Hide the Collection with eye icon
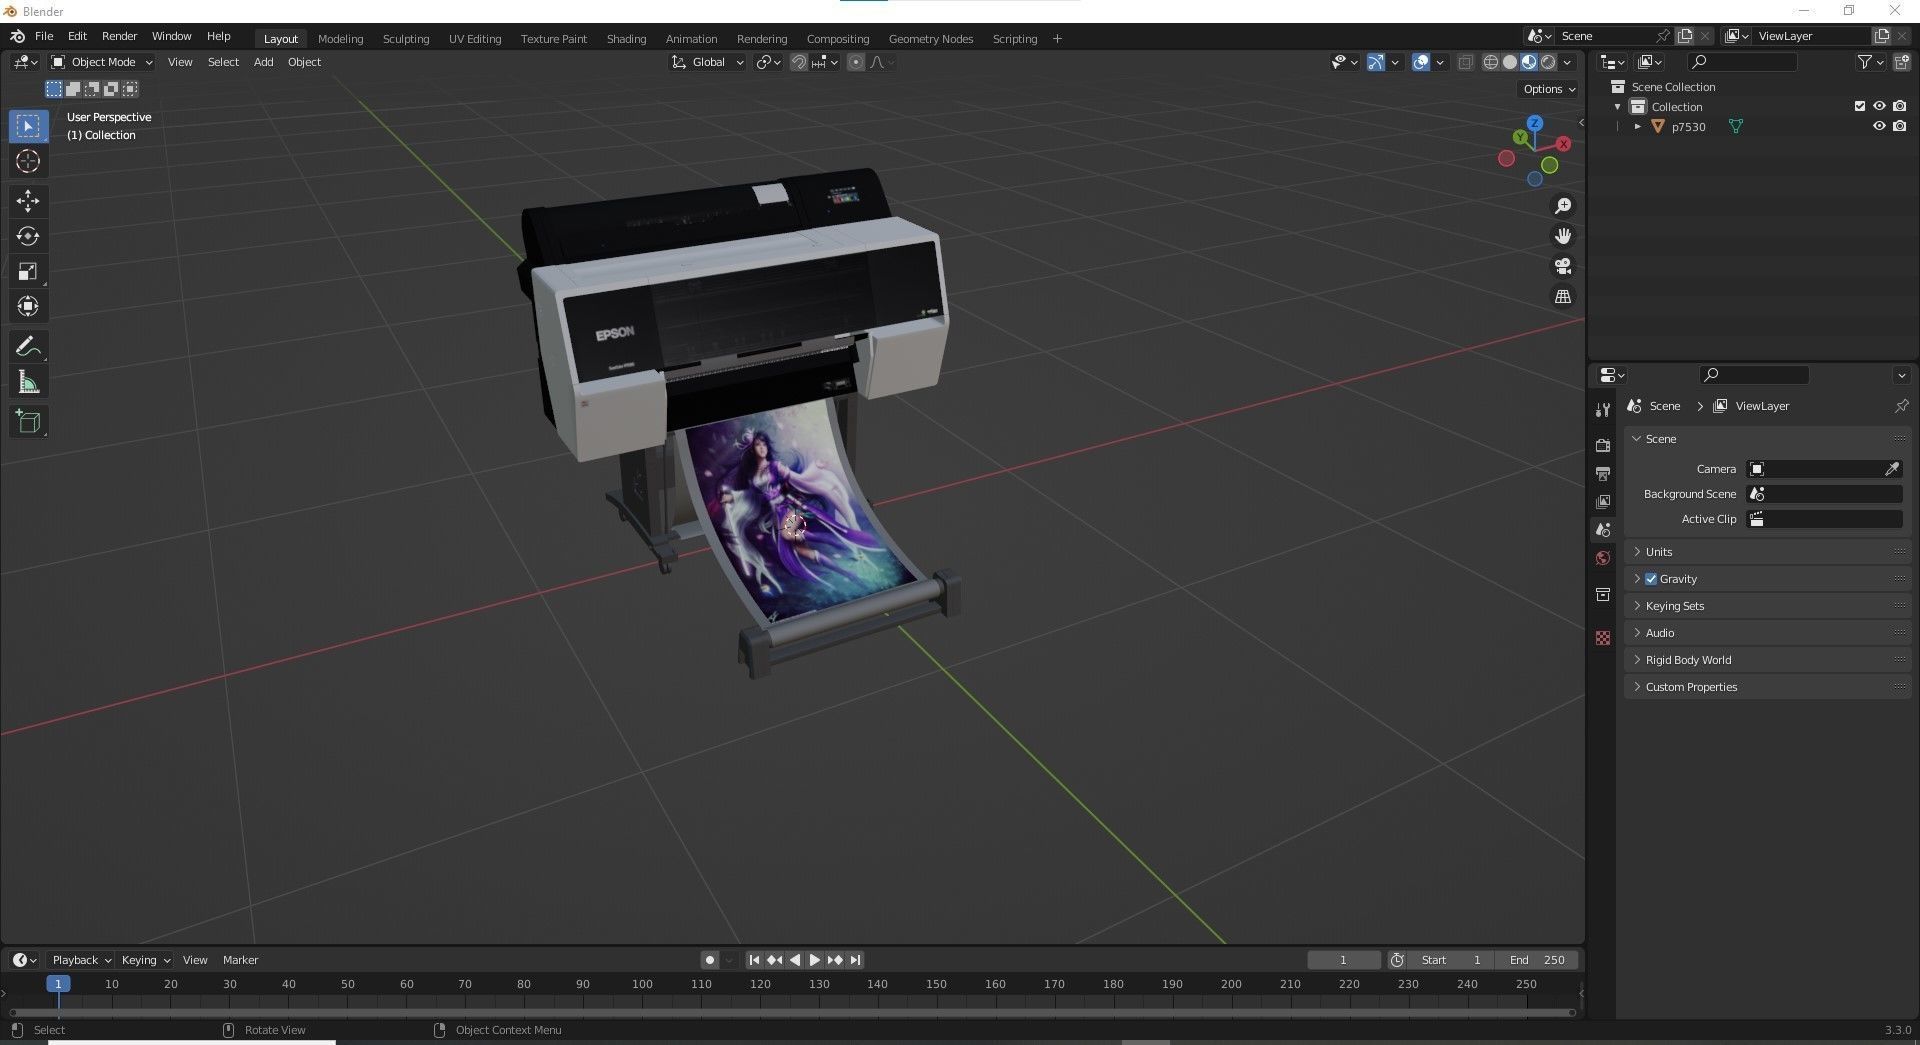1920x1045 pixels. [1879, 106]
